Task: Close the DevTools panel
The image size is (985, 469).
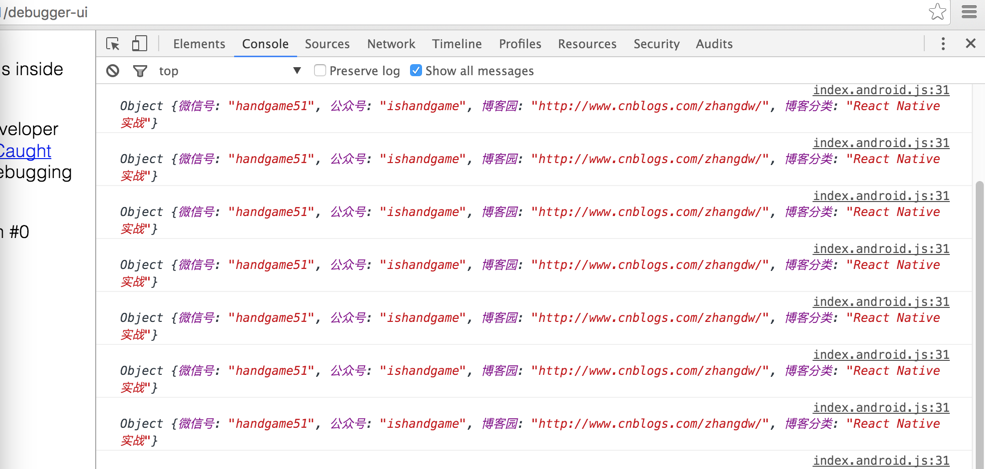Action: tap(970, 44)
